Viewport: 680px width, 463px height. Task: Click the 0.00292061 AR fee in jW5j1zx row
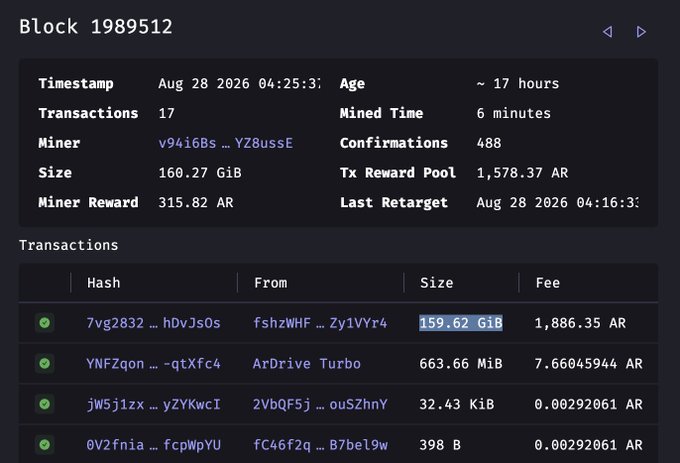pos(588,404)
